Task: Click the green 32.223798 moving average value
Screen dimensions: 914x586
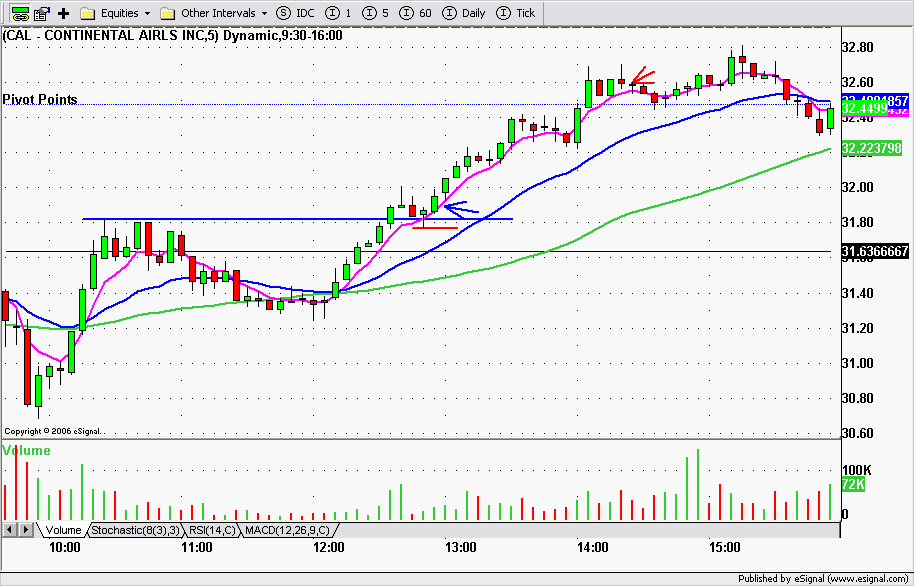Action: tap(871, 148)
